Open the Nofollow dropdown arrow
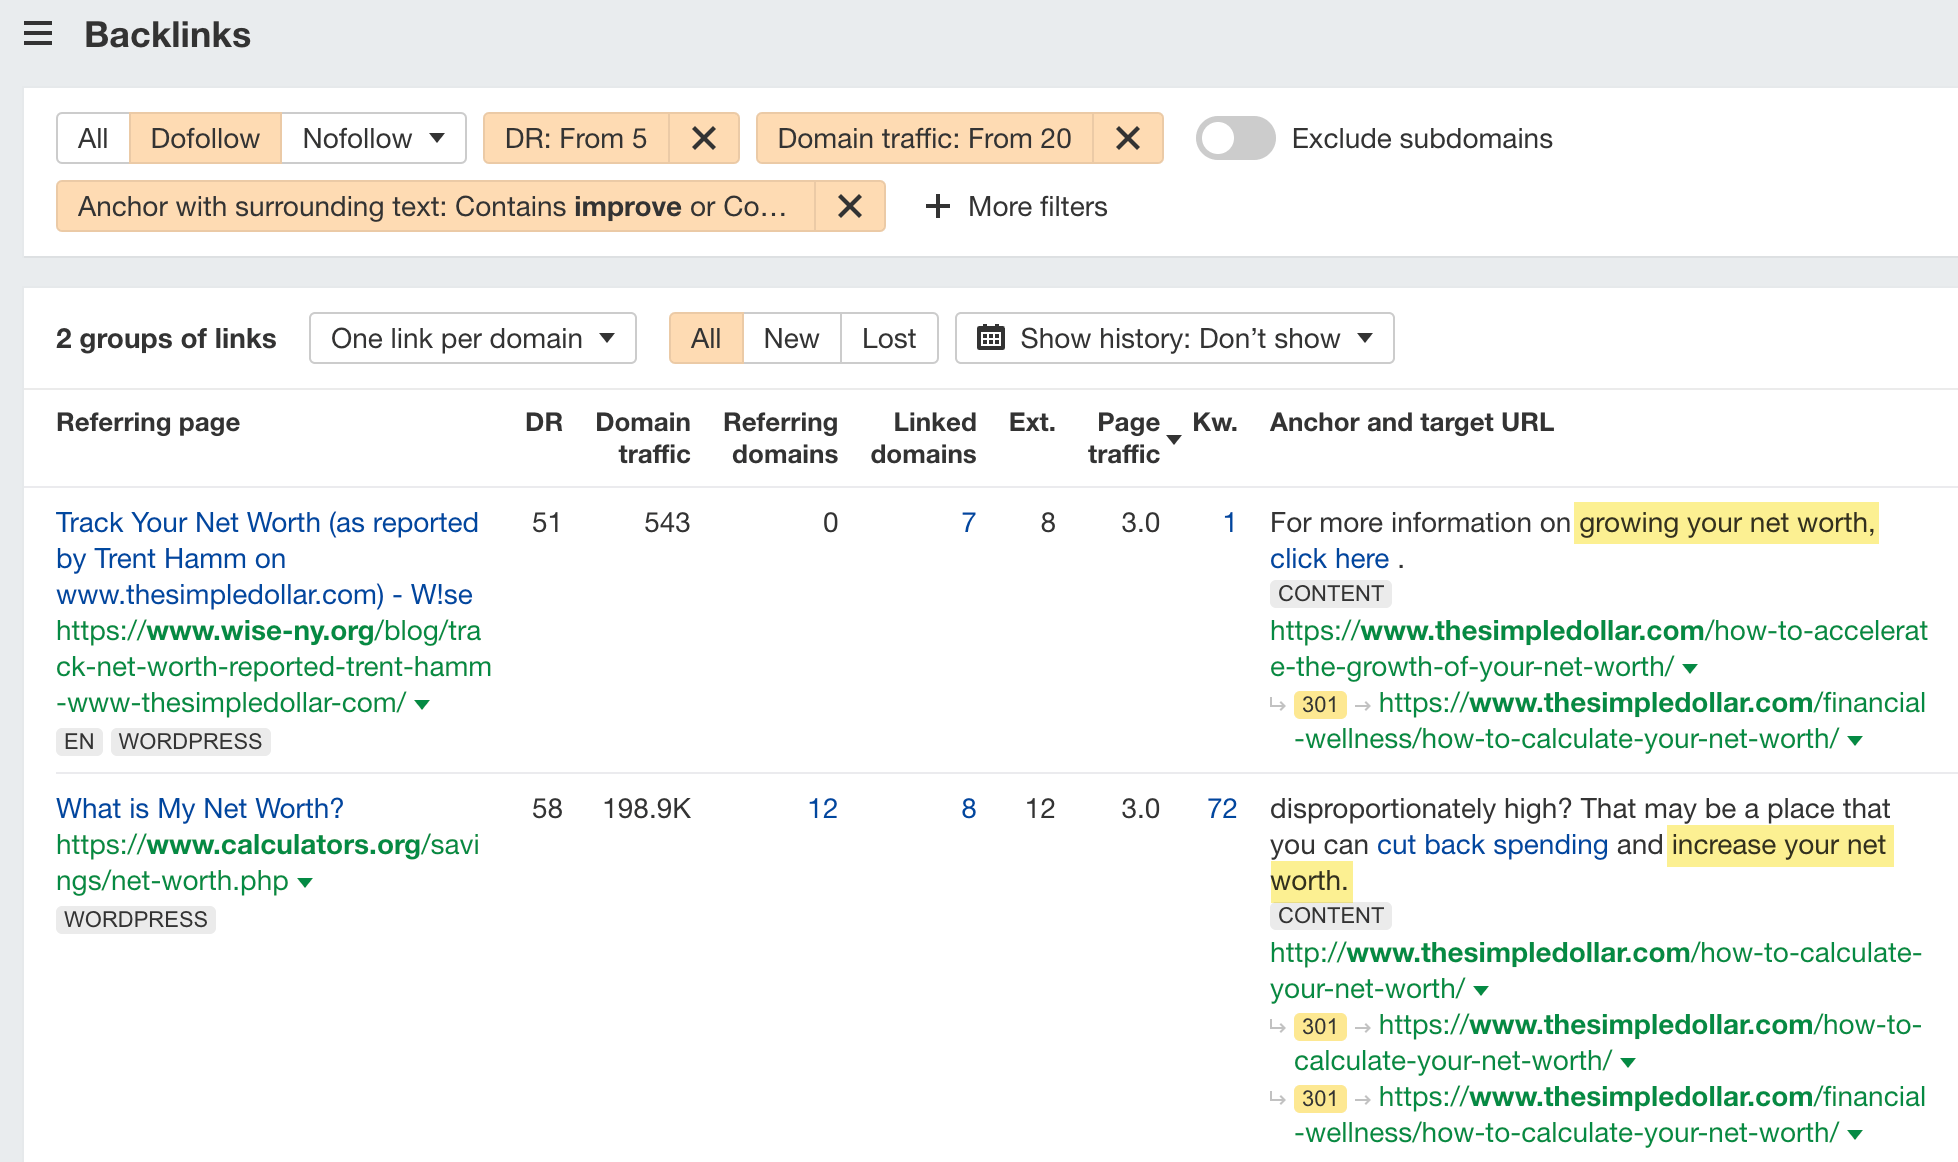The width and height of the screenshot is (1958, 1162). (x=438, y=138)
